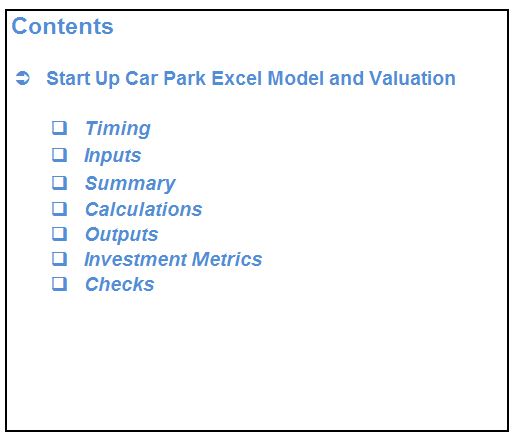This screenshot has height=437, width=514.
Task: Click the Contents title text
Action: tap(62, 26)
